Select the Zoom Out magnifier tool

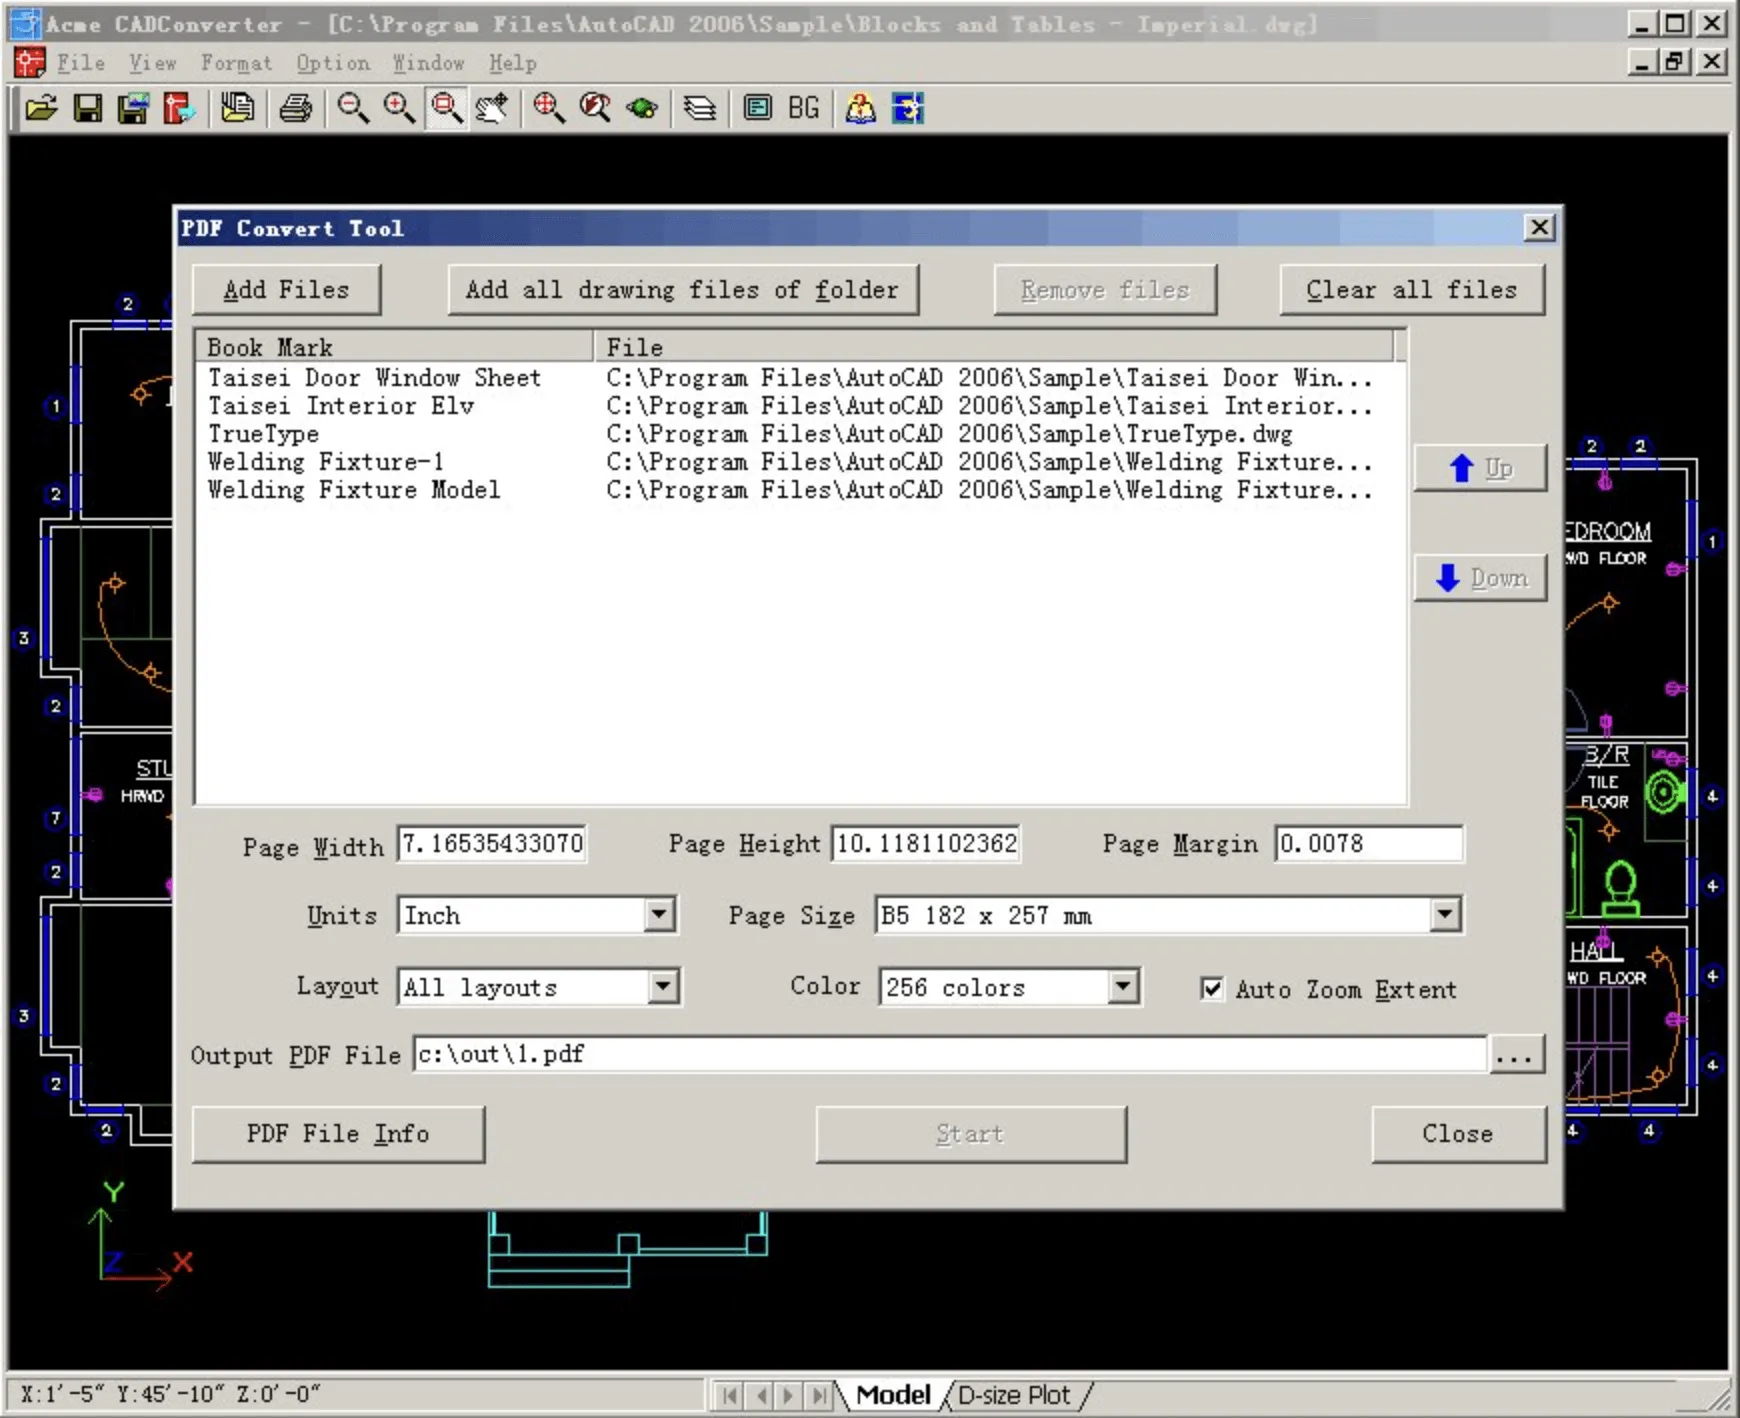click(x=352, y=109)
